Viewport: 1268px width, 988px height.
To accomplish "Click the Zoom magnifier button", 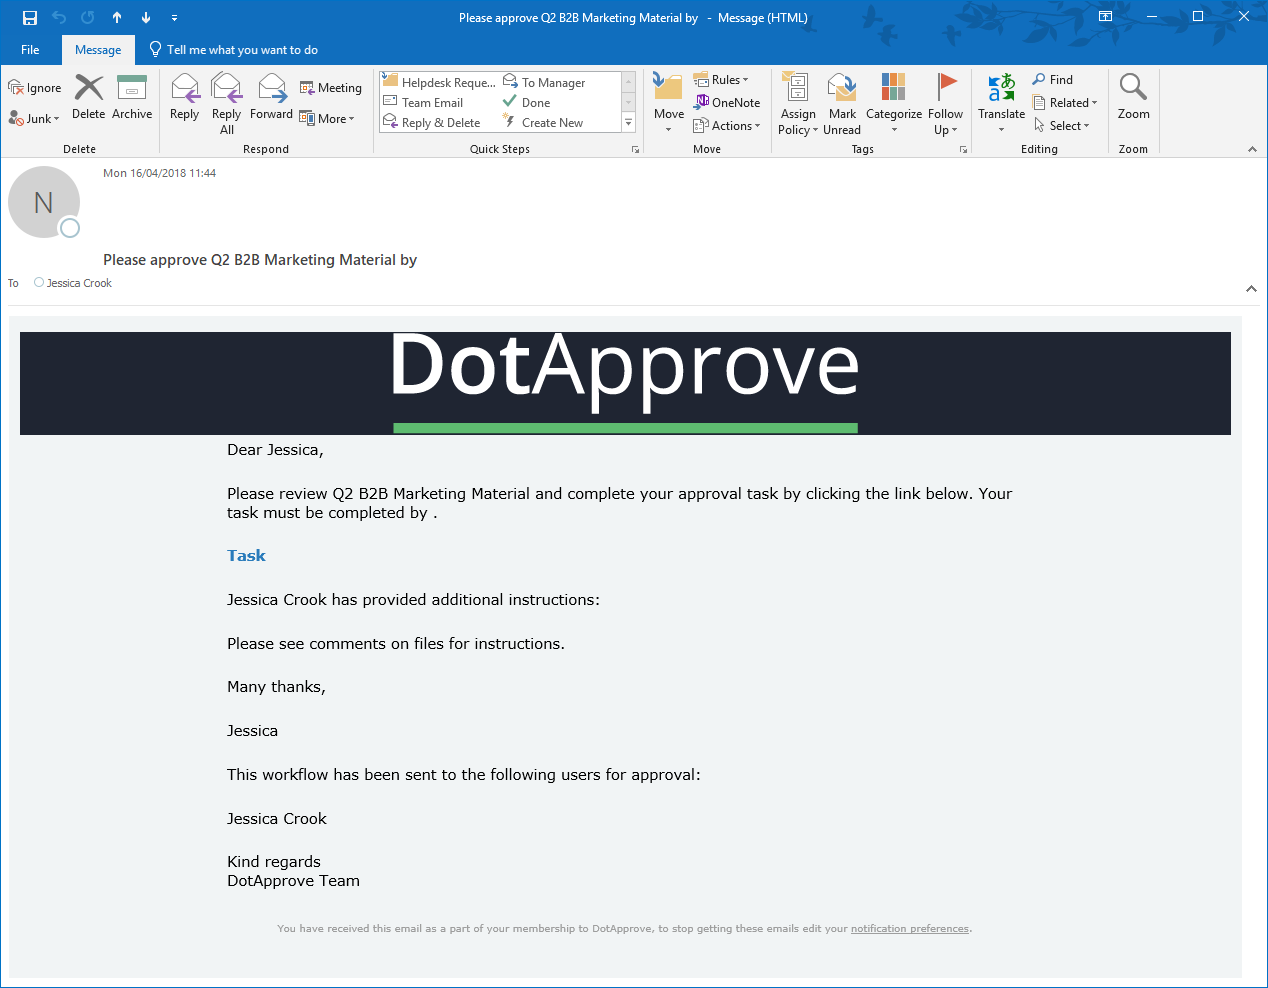I will pos(1133,96).
